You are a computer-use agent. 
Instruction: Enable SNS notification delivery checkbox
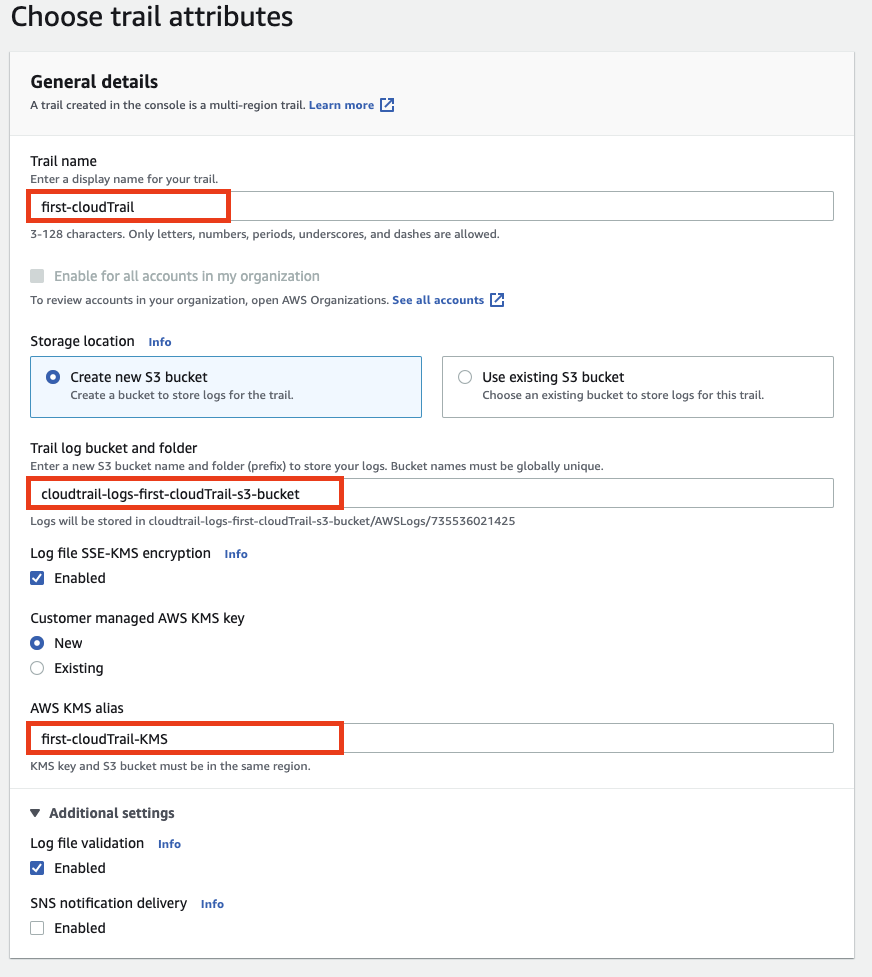tap(37, 928)
